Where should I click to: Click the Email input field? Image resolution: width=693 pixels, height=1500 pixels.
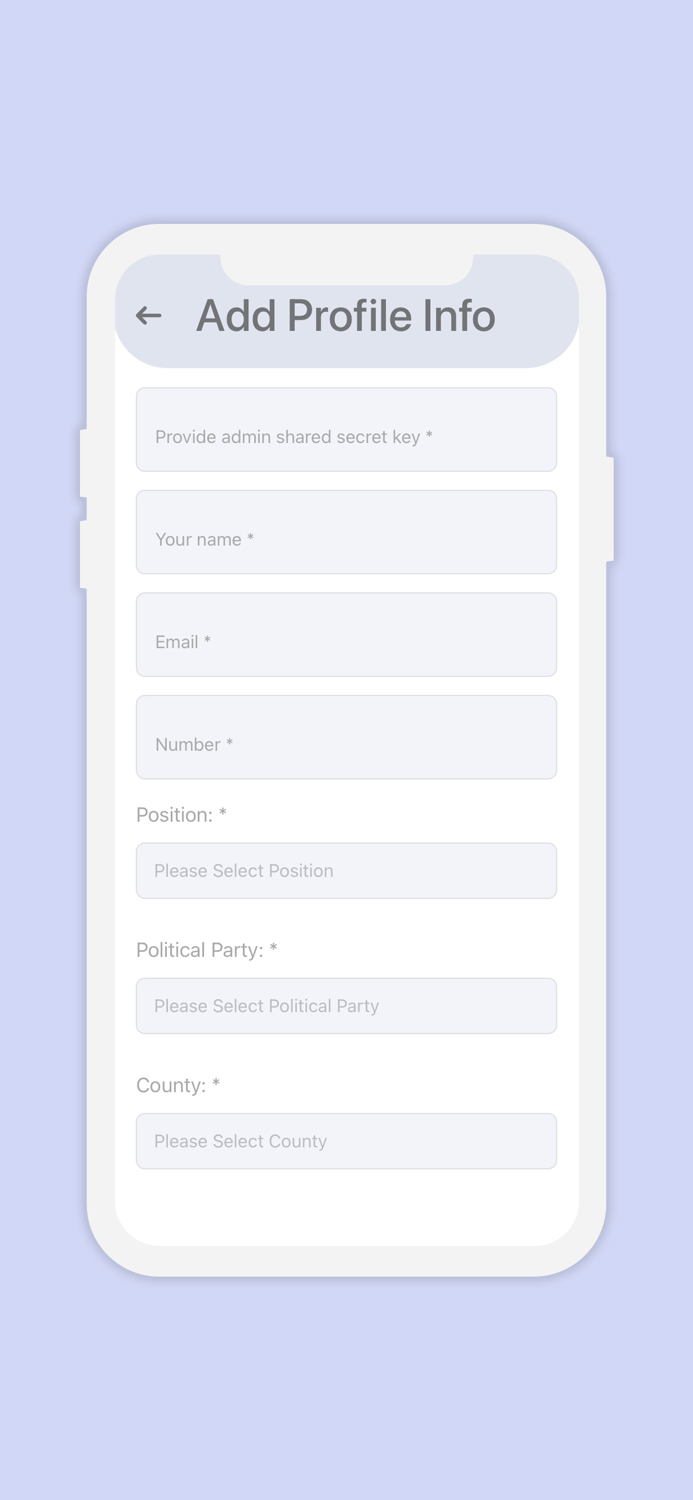pyautogui.click(x=346, y=634)
